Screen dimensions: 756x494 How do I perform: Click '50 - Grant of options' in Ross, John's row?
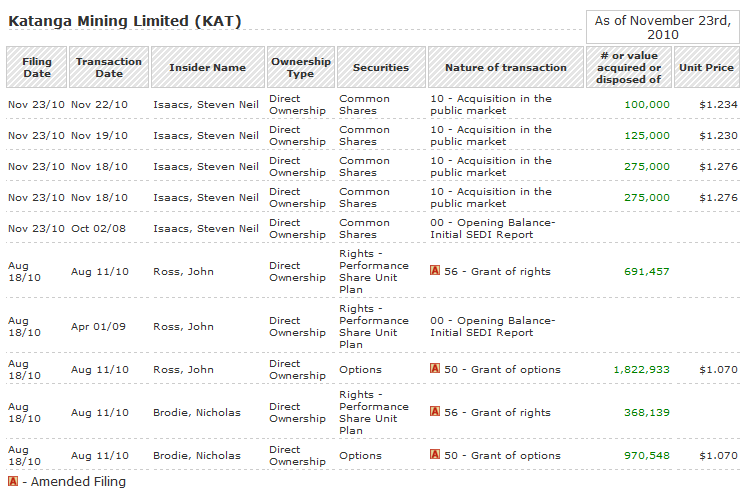[502, 370]
